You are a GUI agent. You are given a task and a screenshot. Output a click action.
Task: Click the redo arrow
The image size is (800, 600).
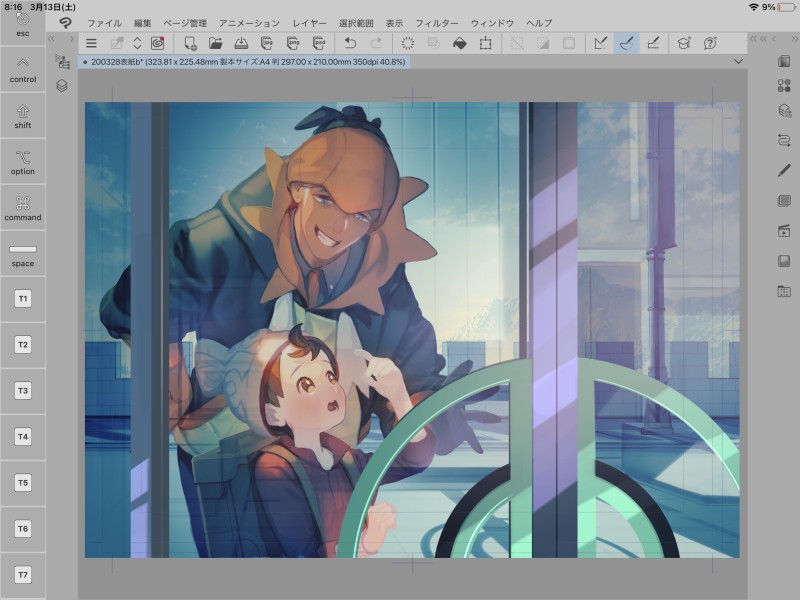(x=376, y=43)
